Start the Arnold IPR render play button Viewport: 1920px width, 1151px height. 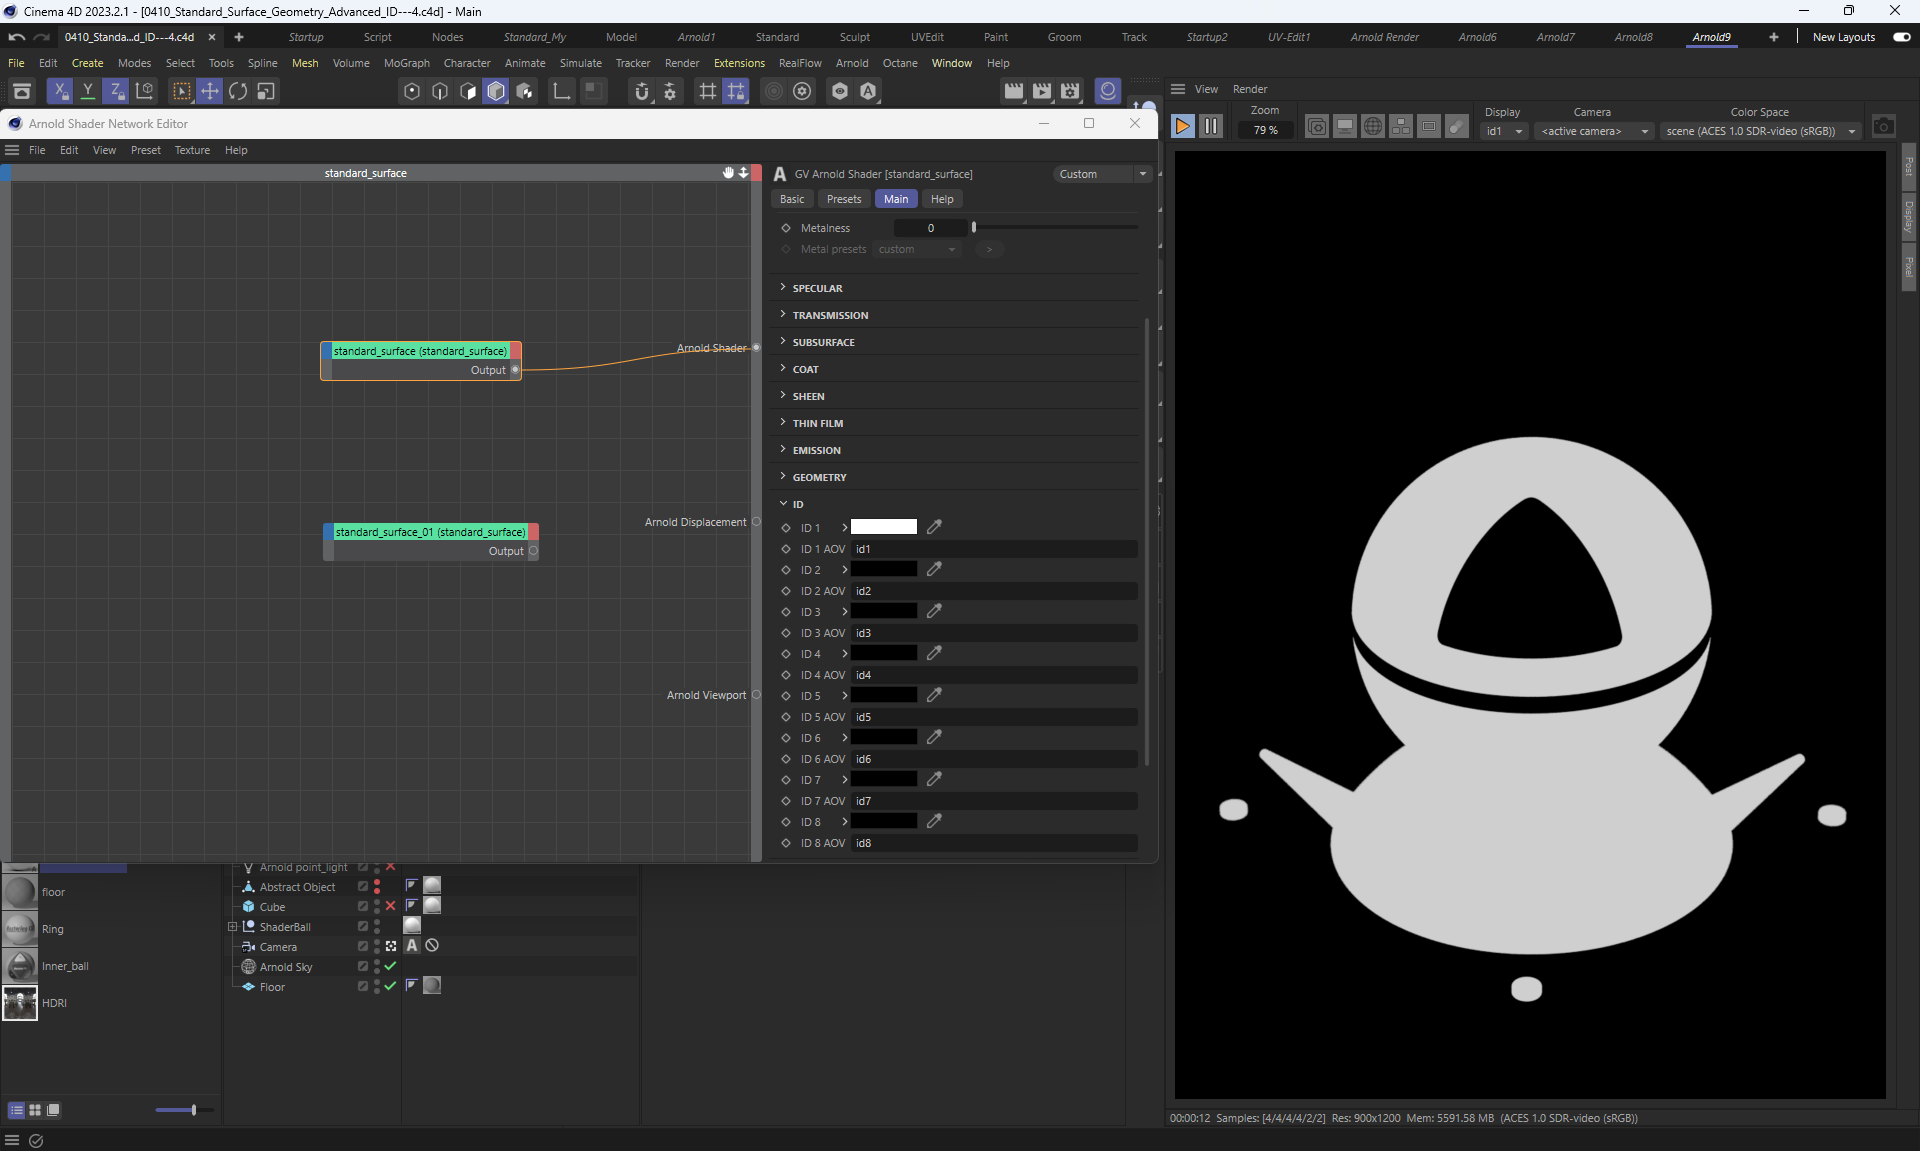(1183, 126)
